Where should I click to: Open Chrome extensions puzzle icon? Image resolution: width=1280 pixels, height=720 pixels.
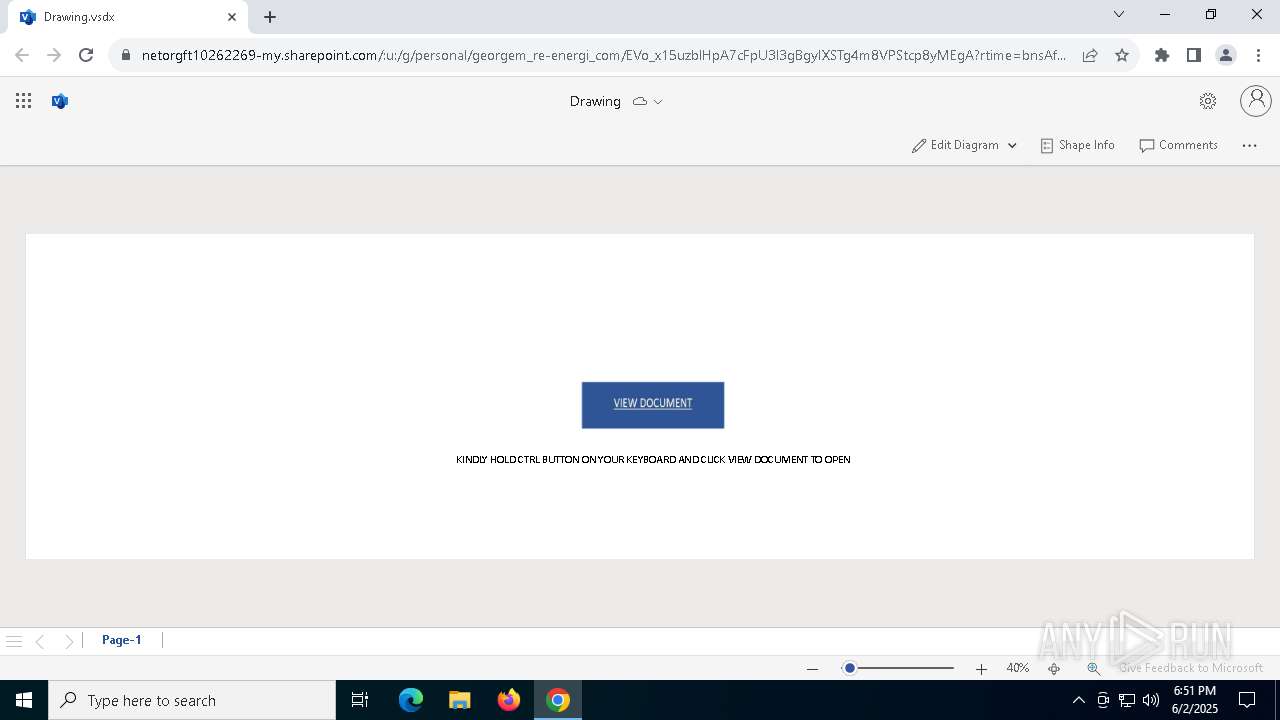pyautogui.click(x=1162, y=55)
